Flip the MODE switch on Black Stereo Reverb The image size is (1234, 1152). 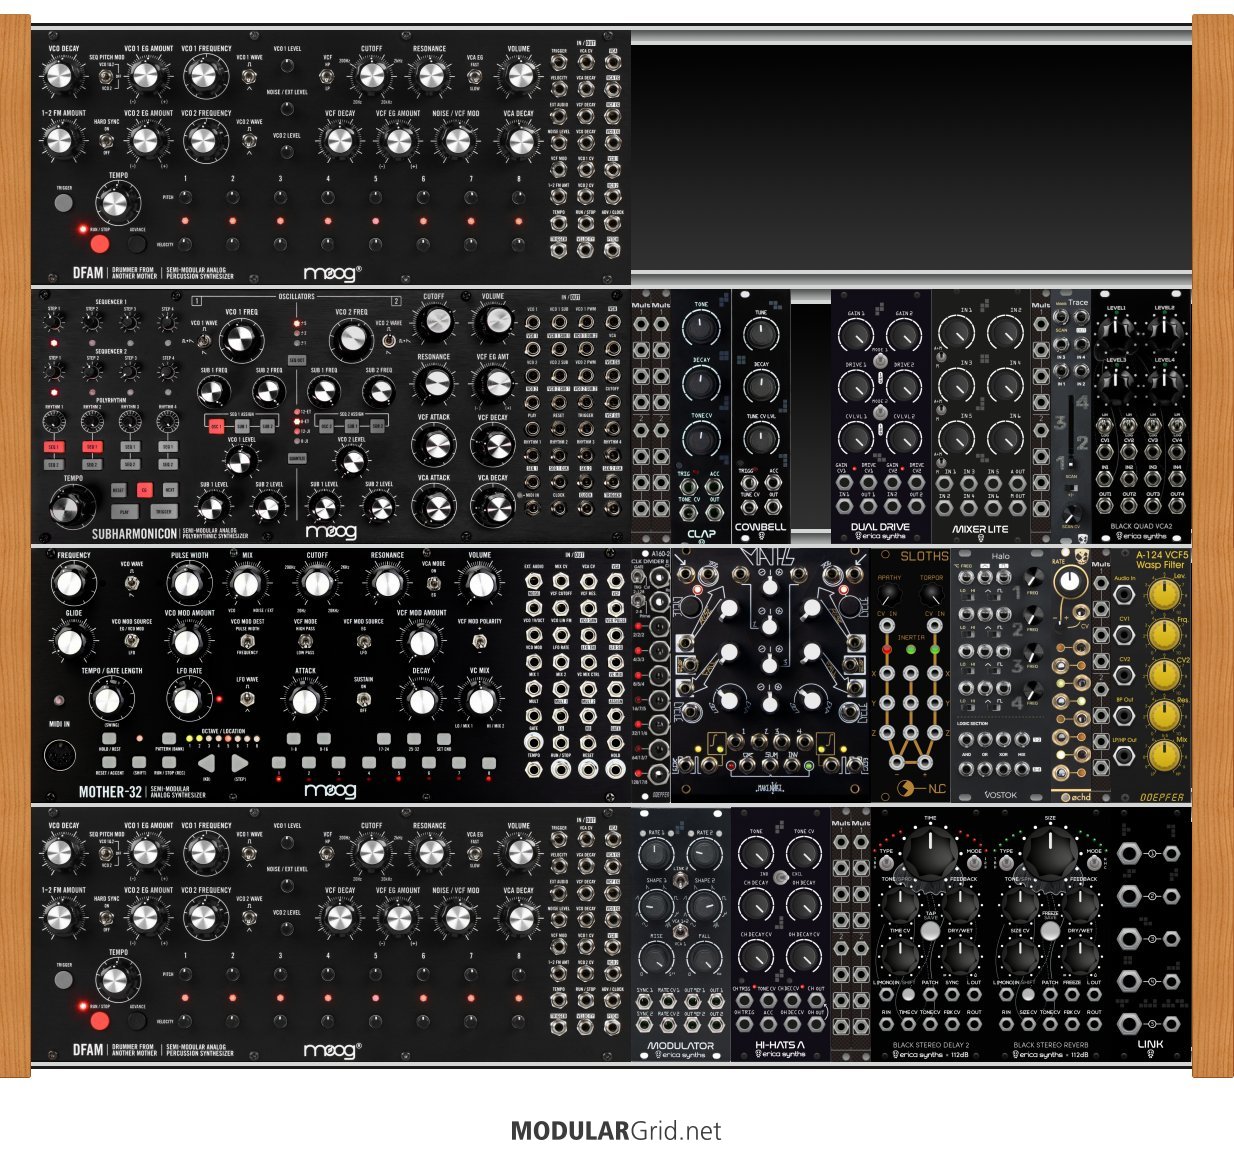click(1093, 864)
